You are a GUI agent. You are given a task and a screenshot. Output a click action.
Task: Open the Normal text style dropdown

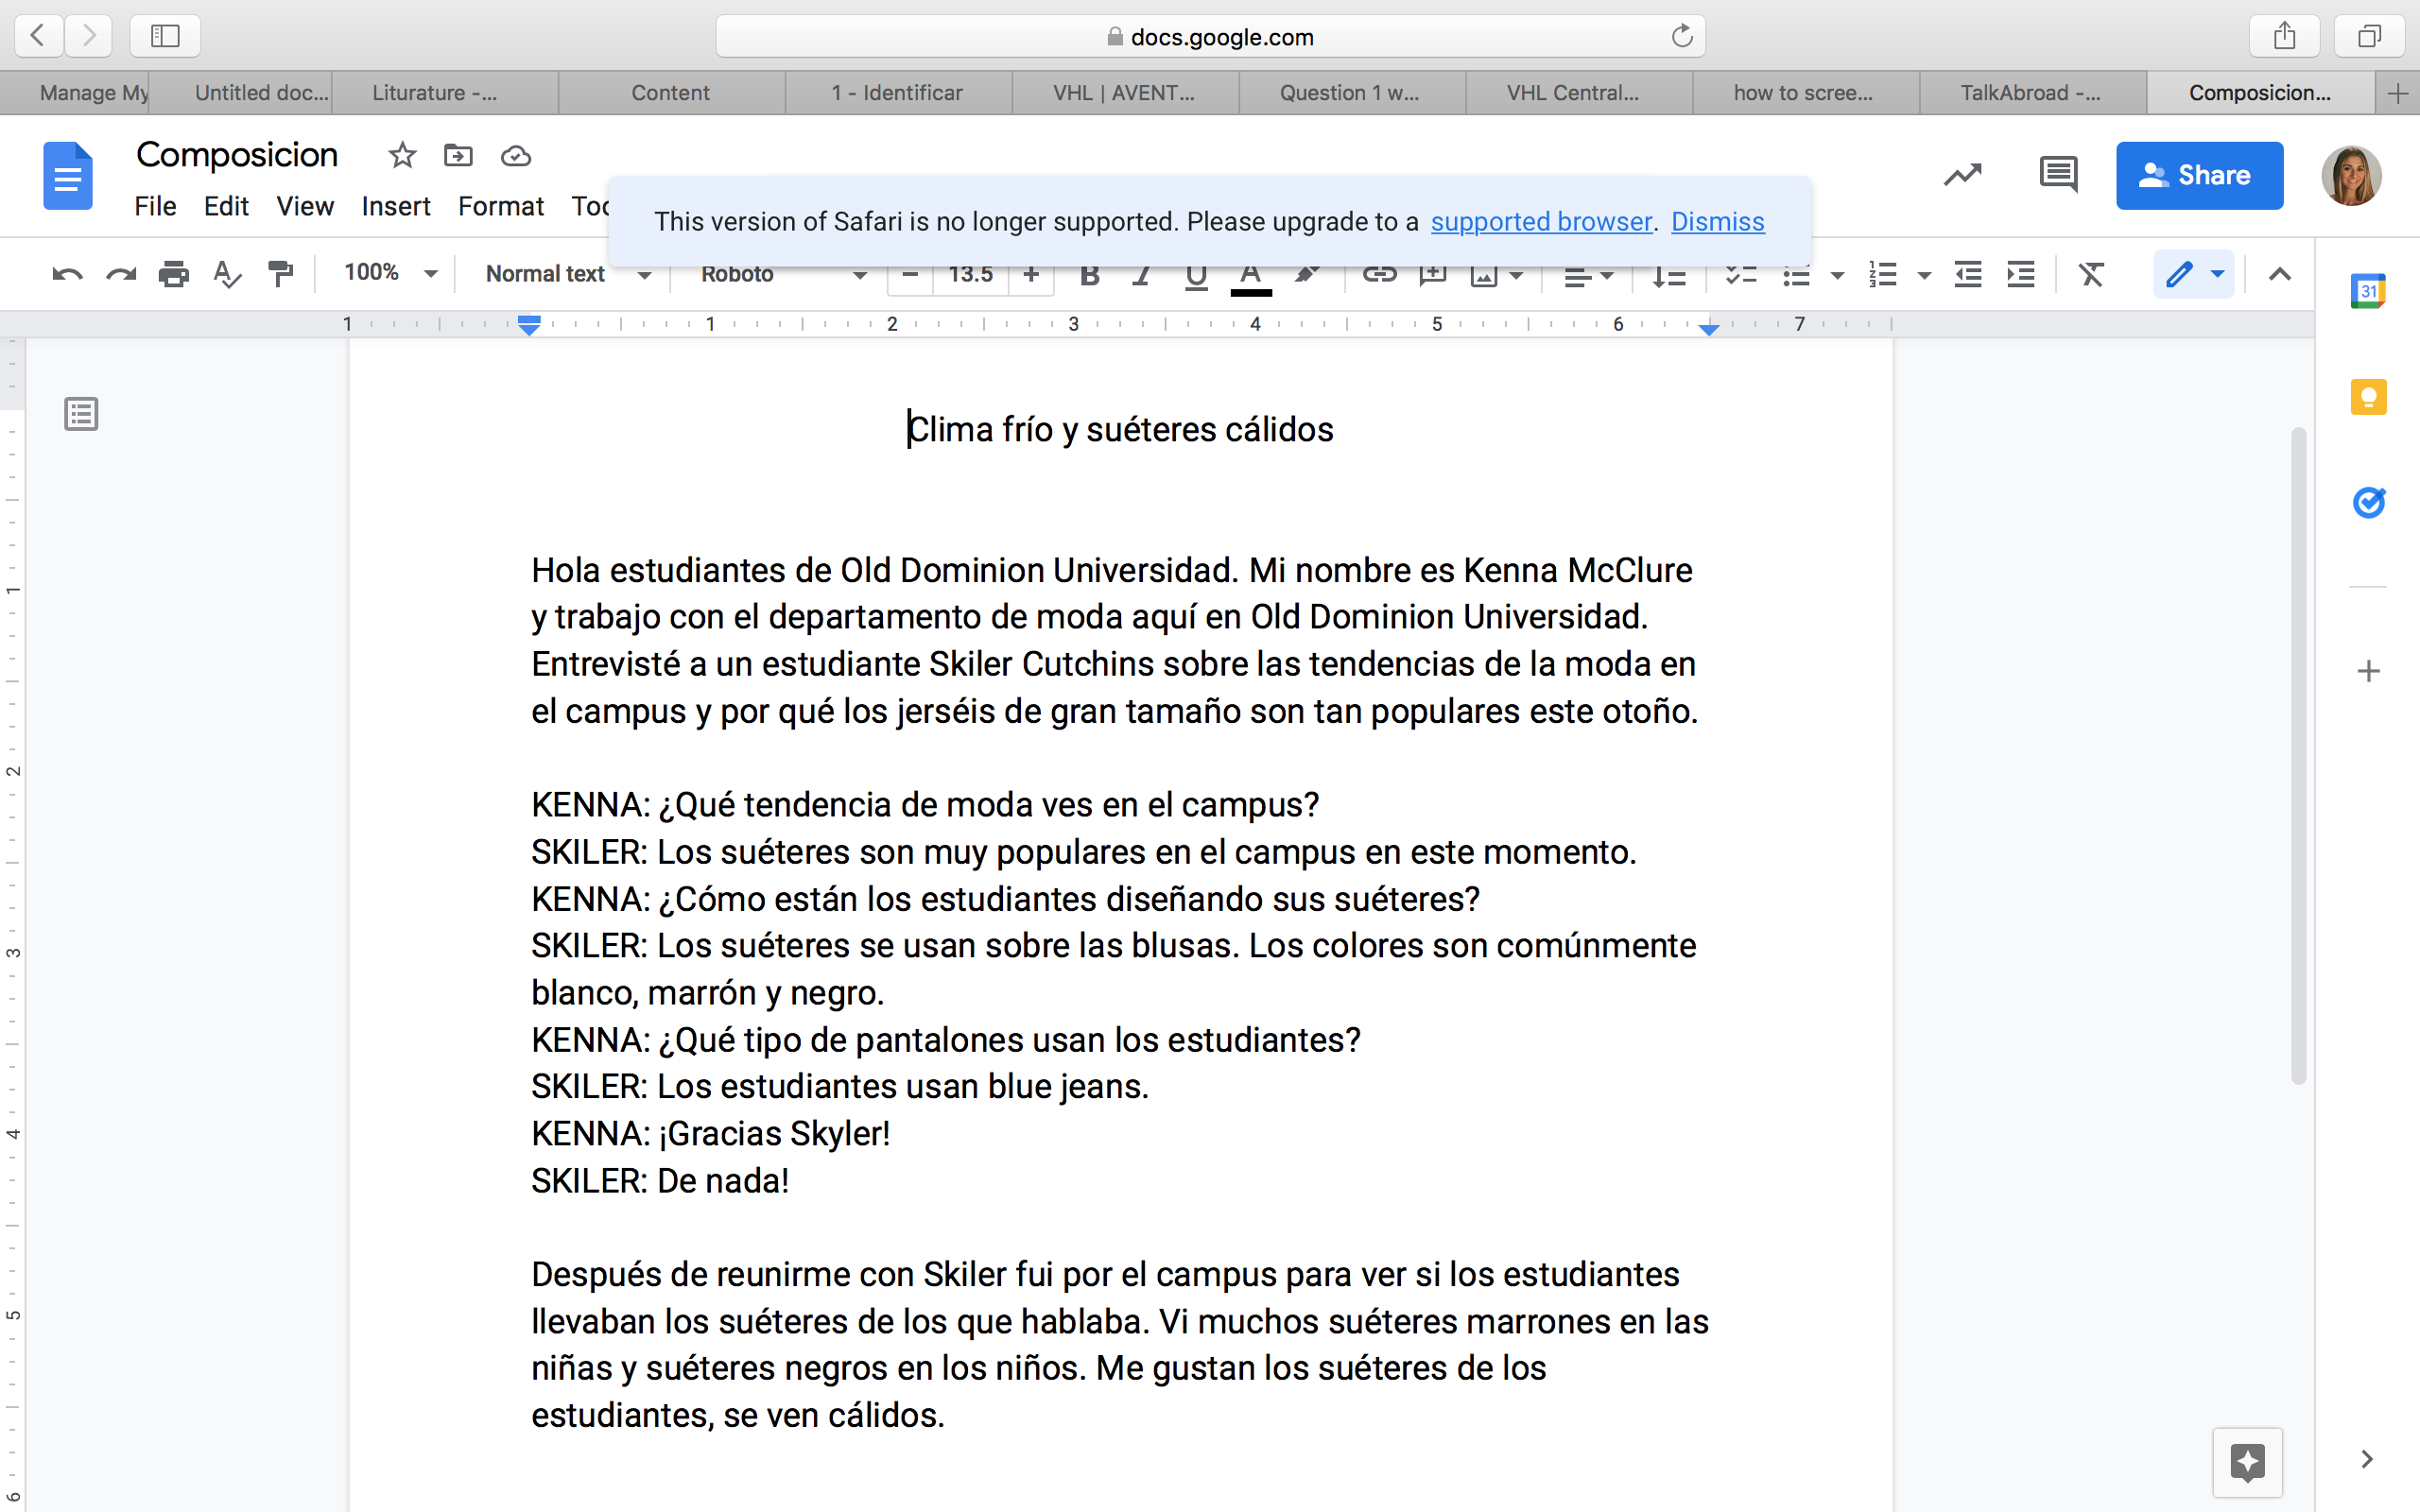click(x=567, y=273)
